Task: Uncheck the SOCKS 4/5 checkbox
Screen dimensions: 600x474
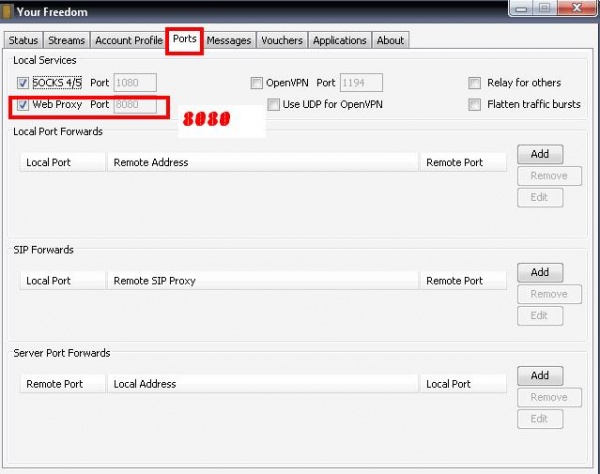Action: (23, 83)
